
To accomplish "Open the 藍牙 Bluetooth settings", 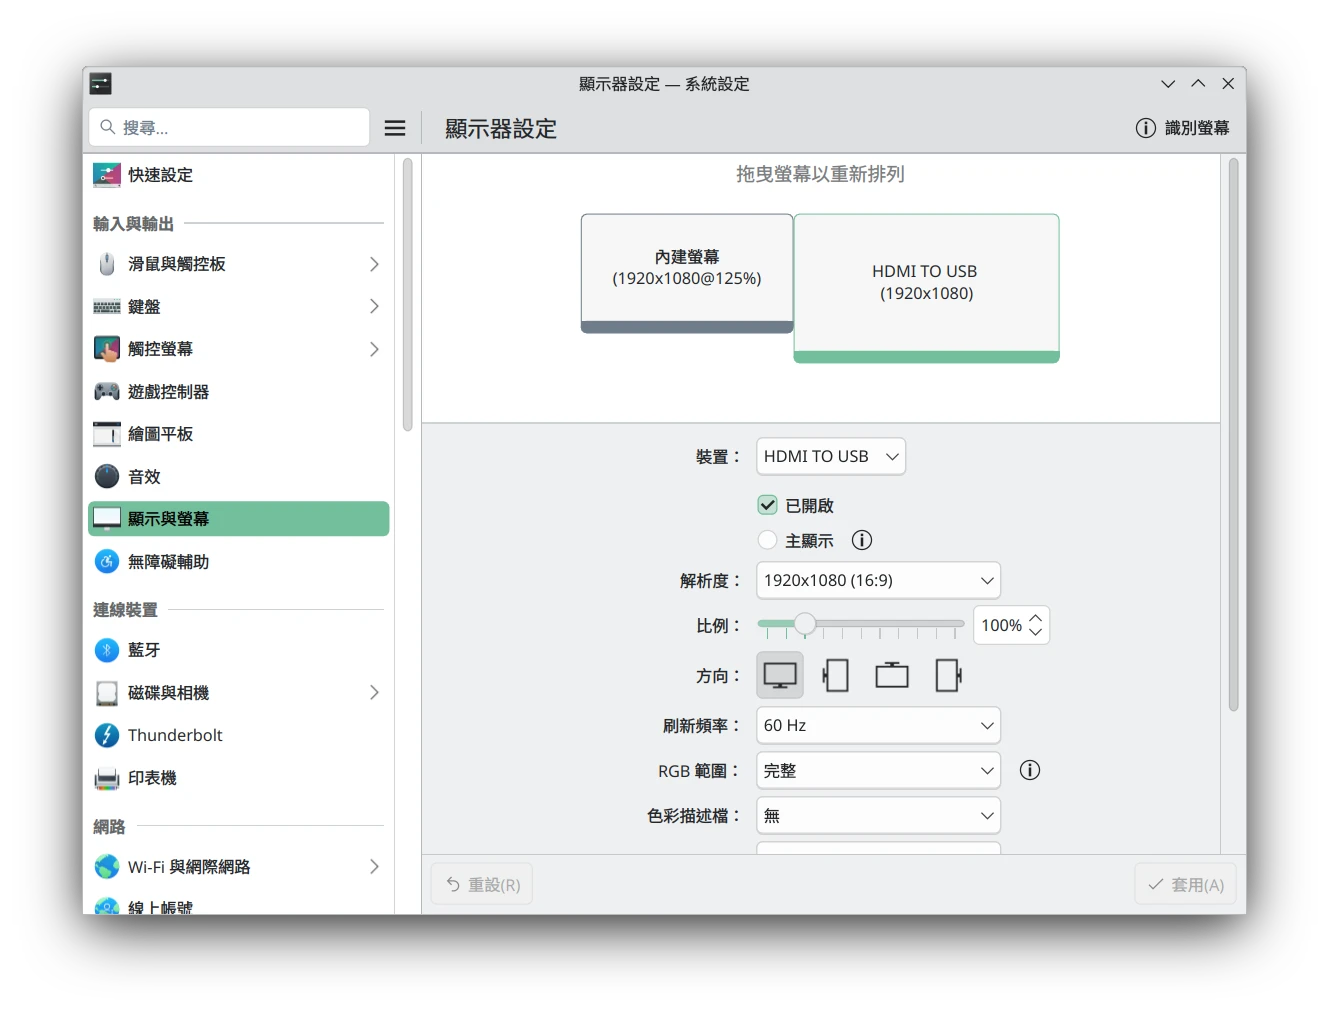I will point(144,650).
